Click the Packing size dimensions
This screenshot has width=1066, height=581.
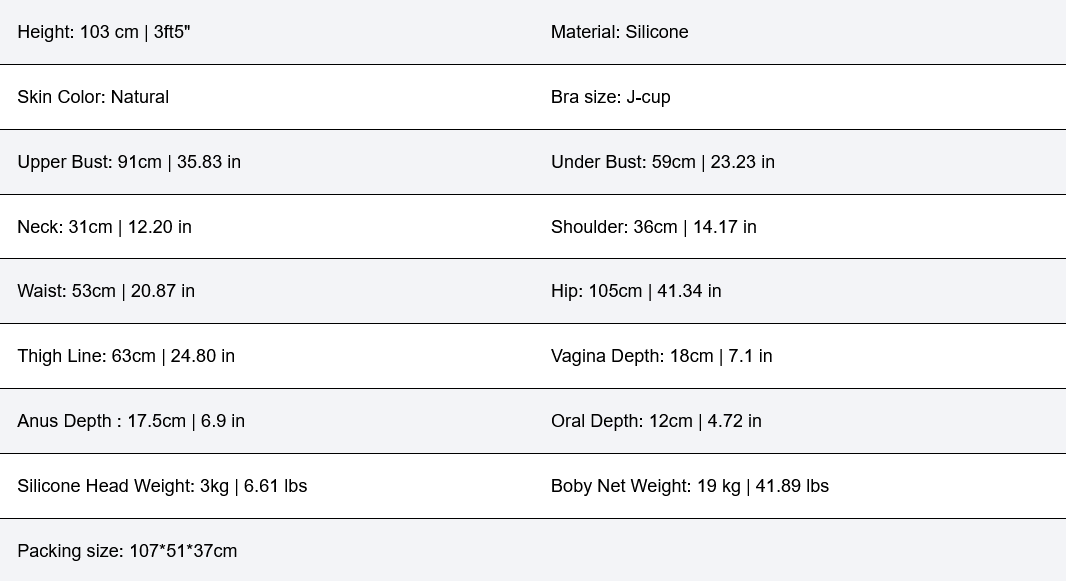pos(127,551)
